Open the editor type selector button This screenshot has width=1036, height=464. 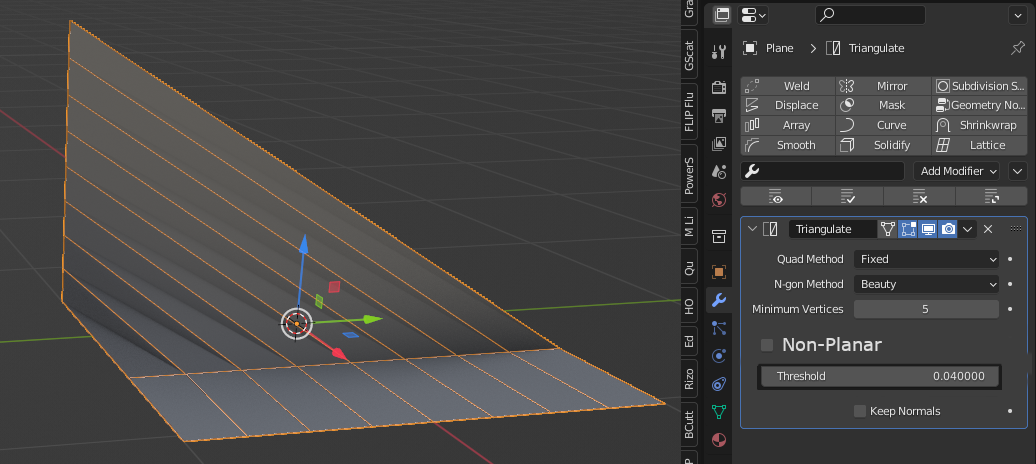click(x=722, y=15)
